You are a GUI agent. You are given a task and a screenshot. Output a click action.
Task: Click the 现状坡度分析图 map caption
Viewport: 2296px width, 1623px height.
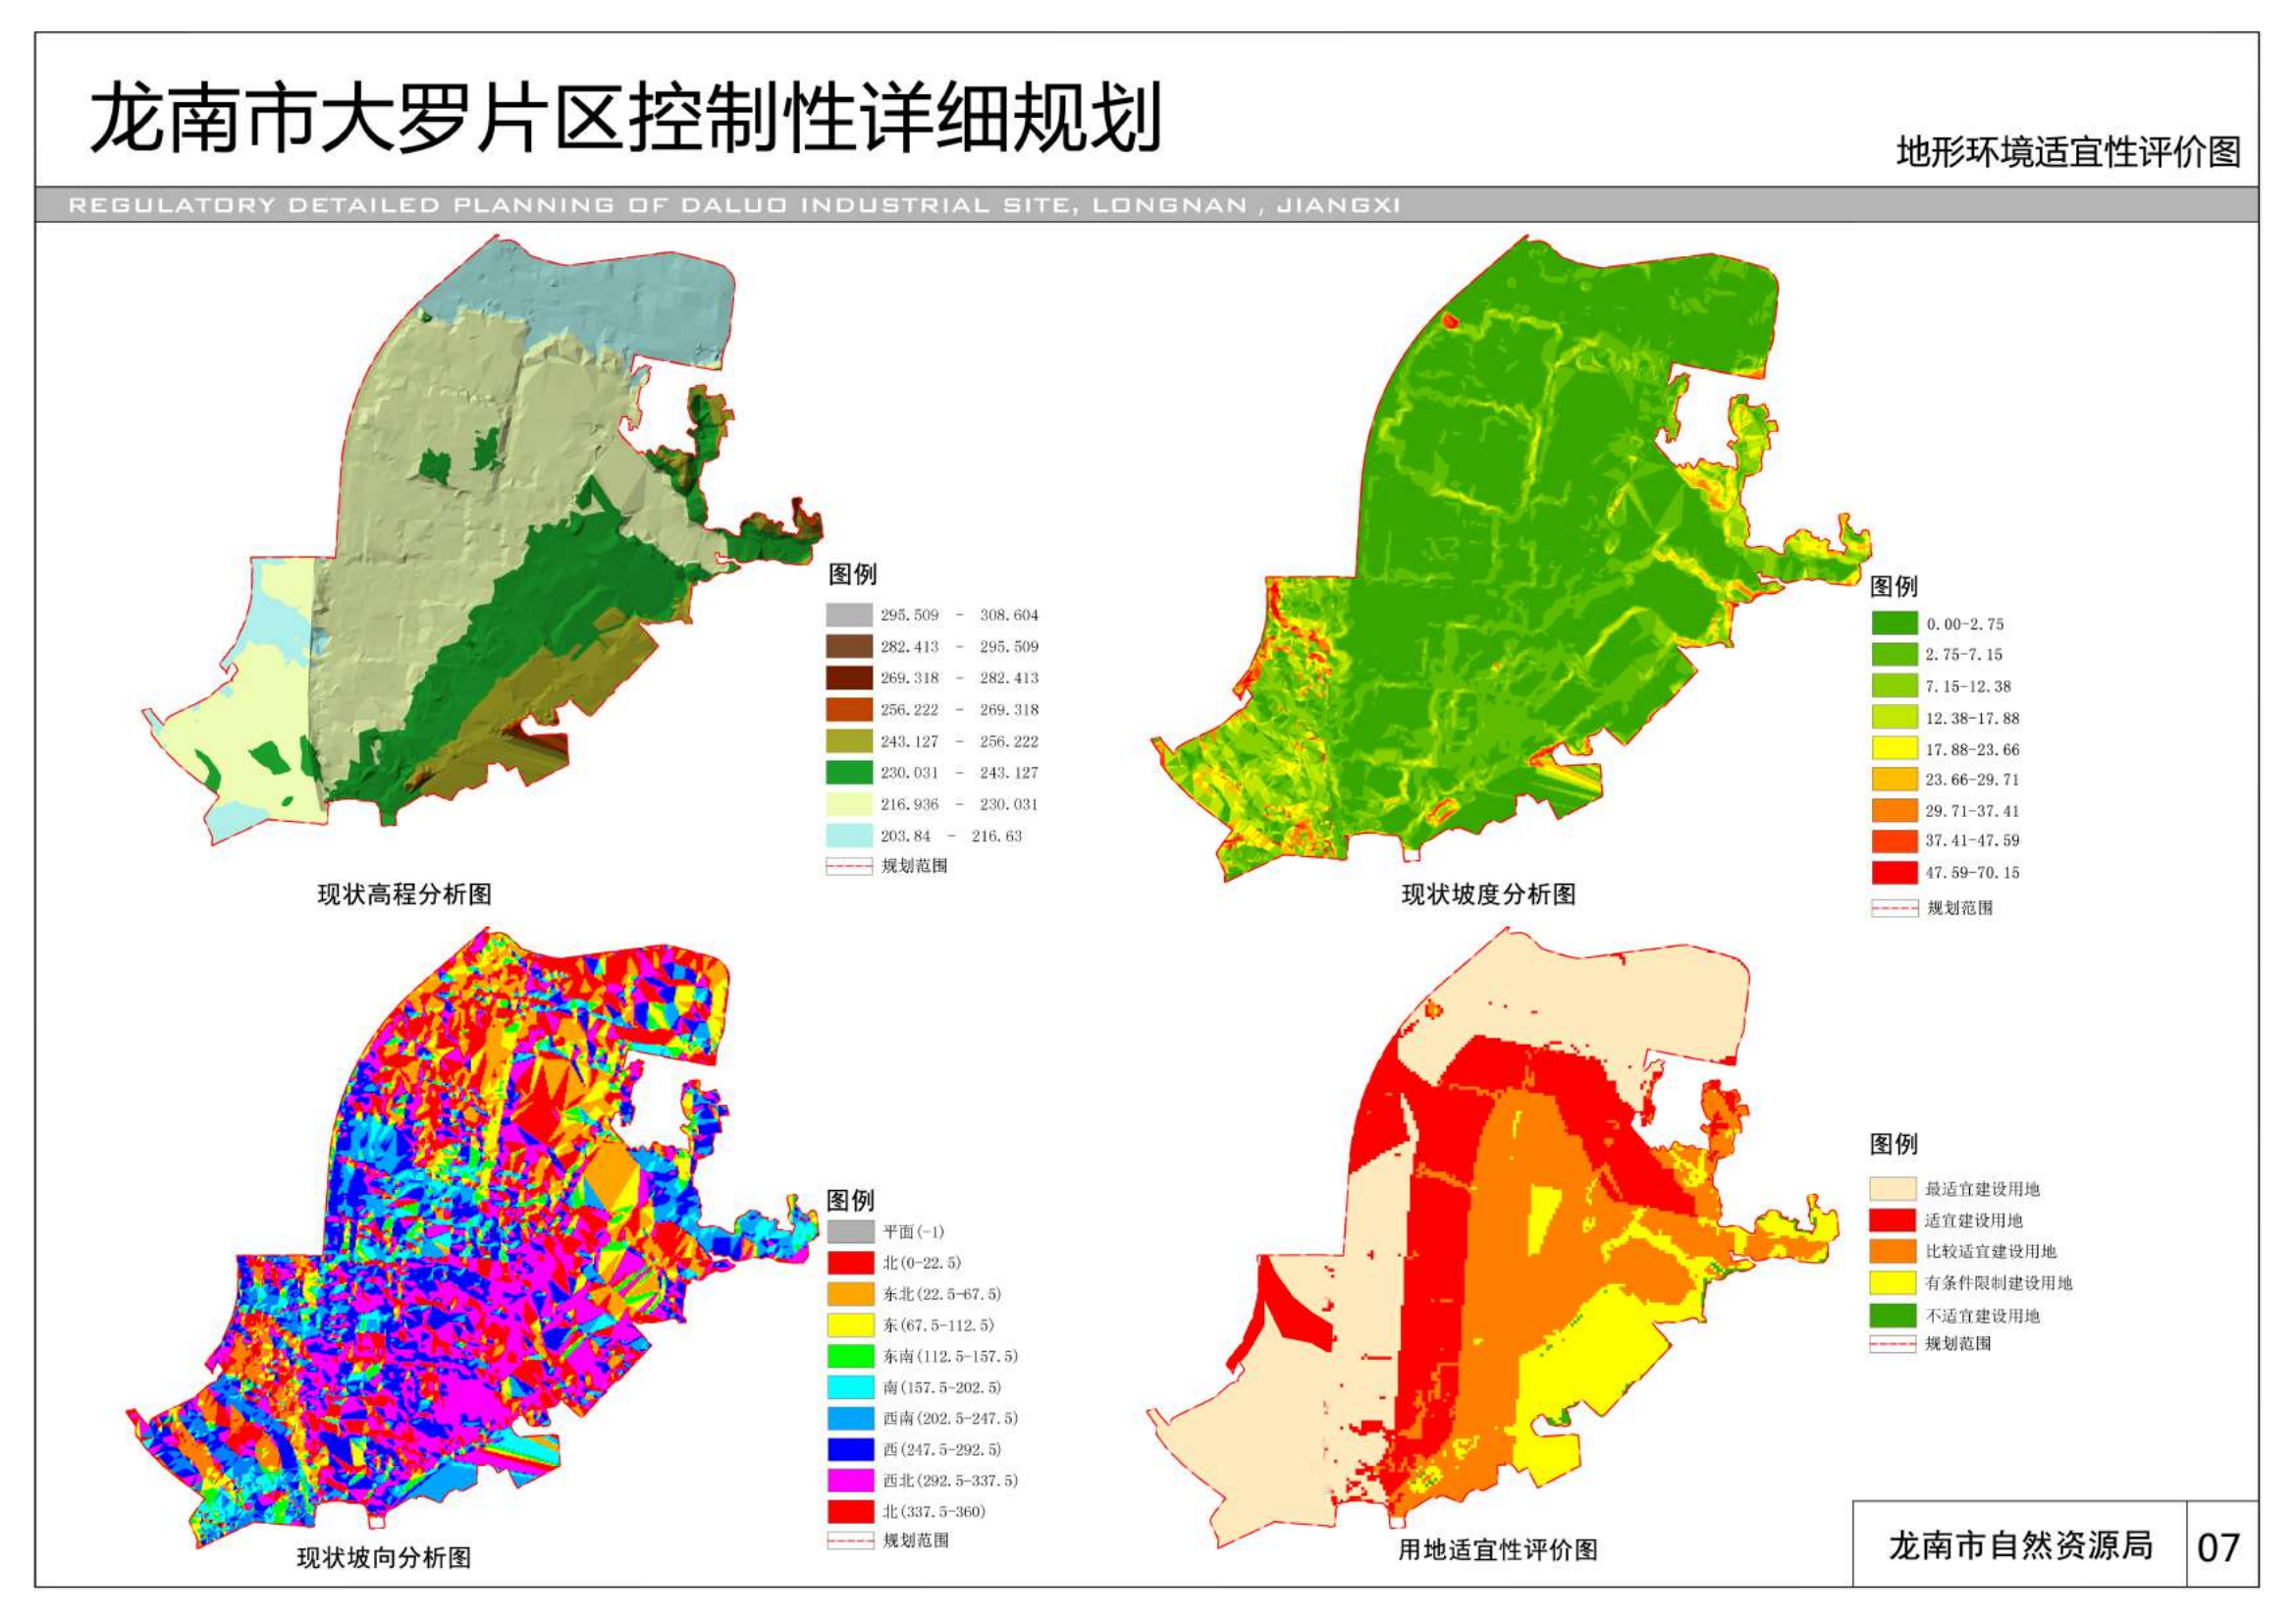click(1488, 894)
